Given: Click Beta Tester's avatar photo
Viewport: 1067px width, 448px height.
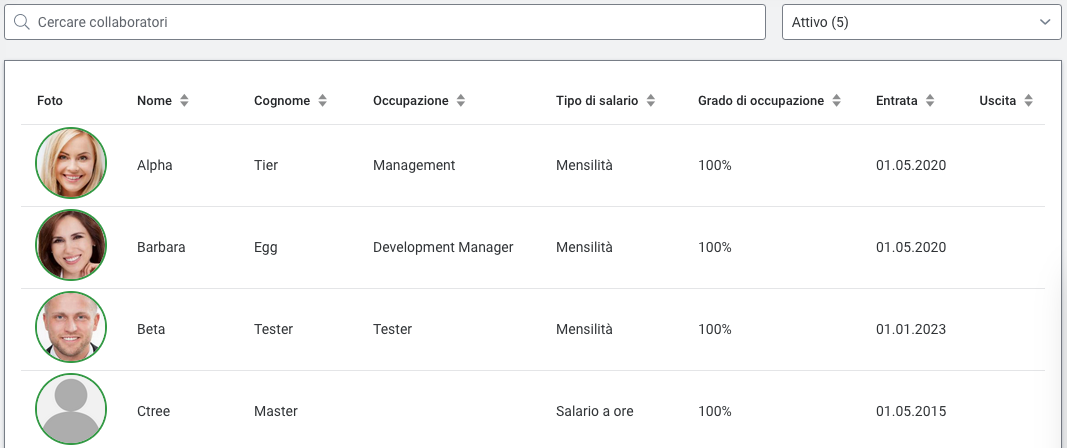Looking at the screenshot, I should (71, 328).
